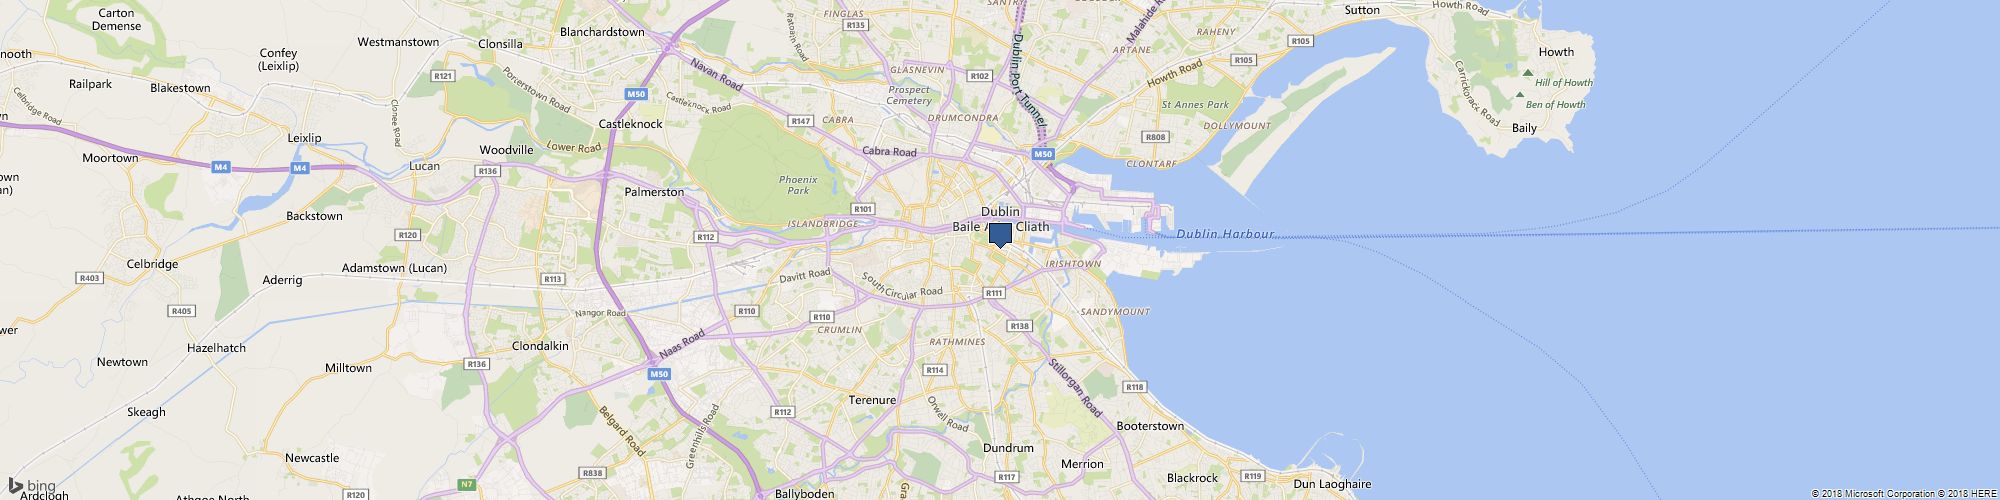Click the M50 road shield near Castleknock
The image size is (2000, 500).
637,94
